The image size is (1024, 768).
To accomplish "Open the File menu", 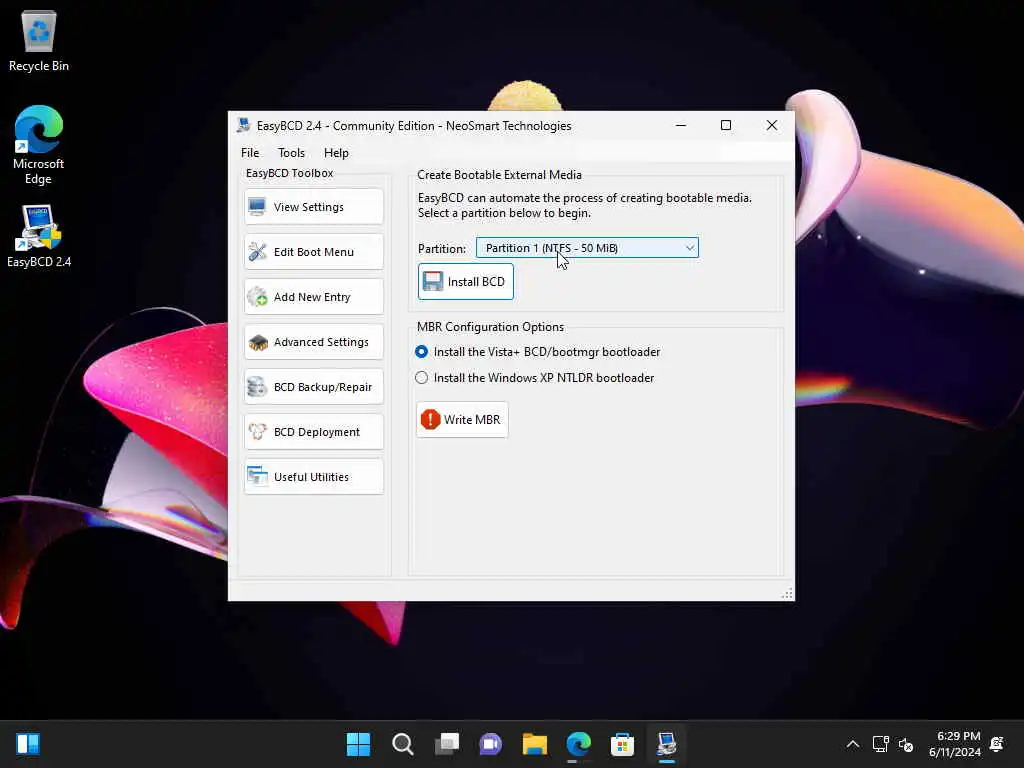I will point(250,153).
